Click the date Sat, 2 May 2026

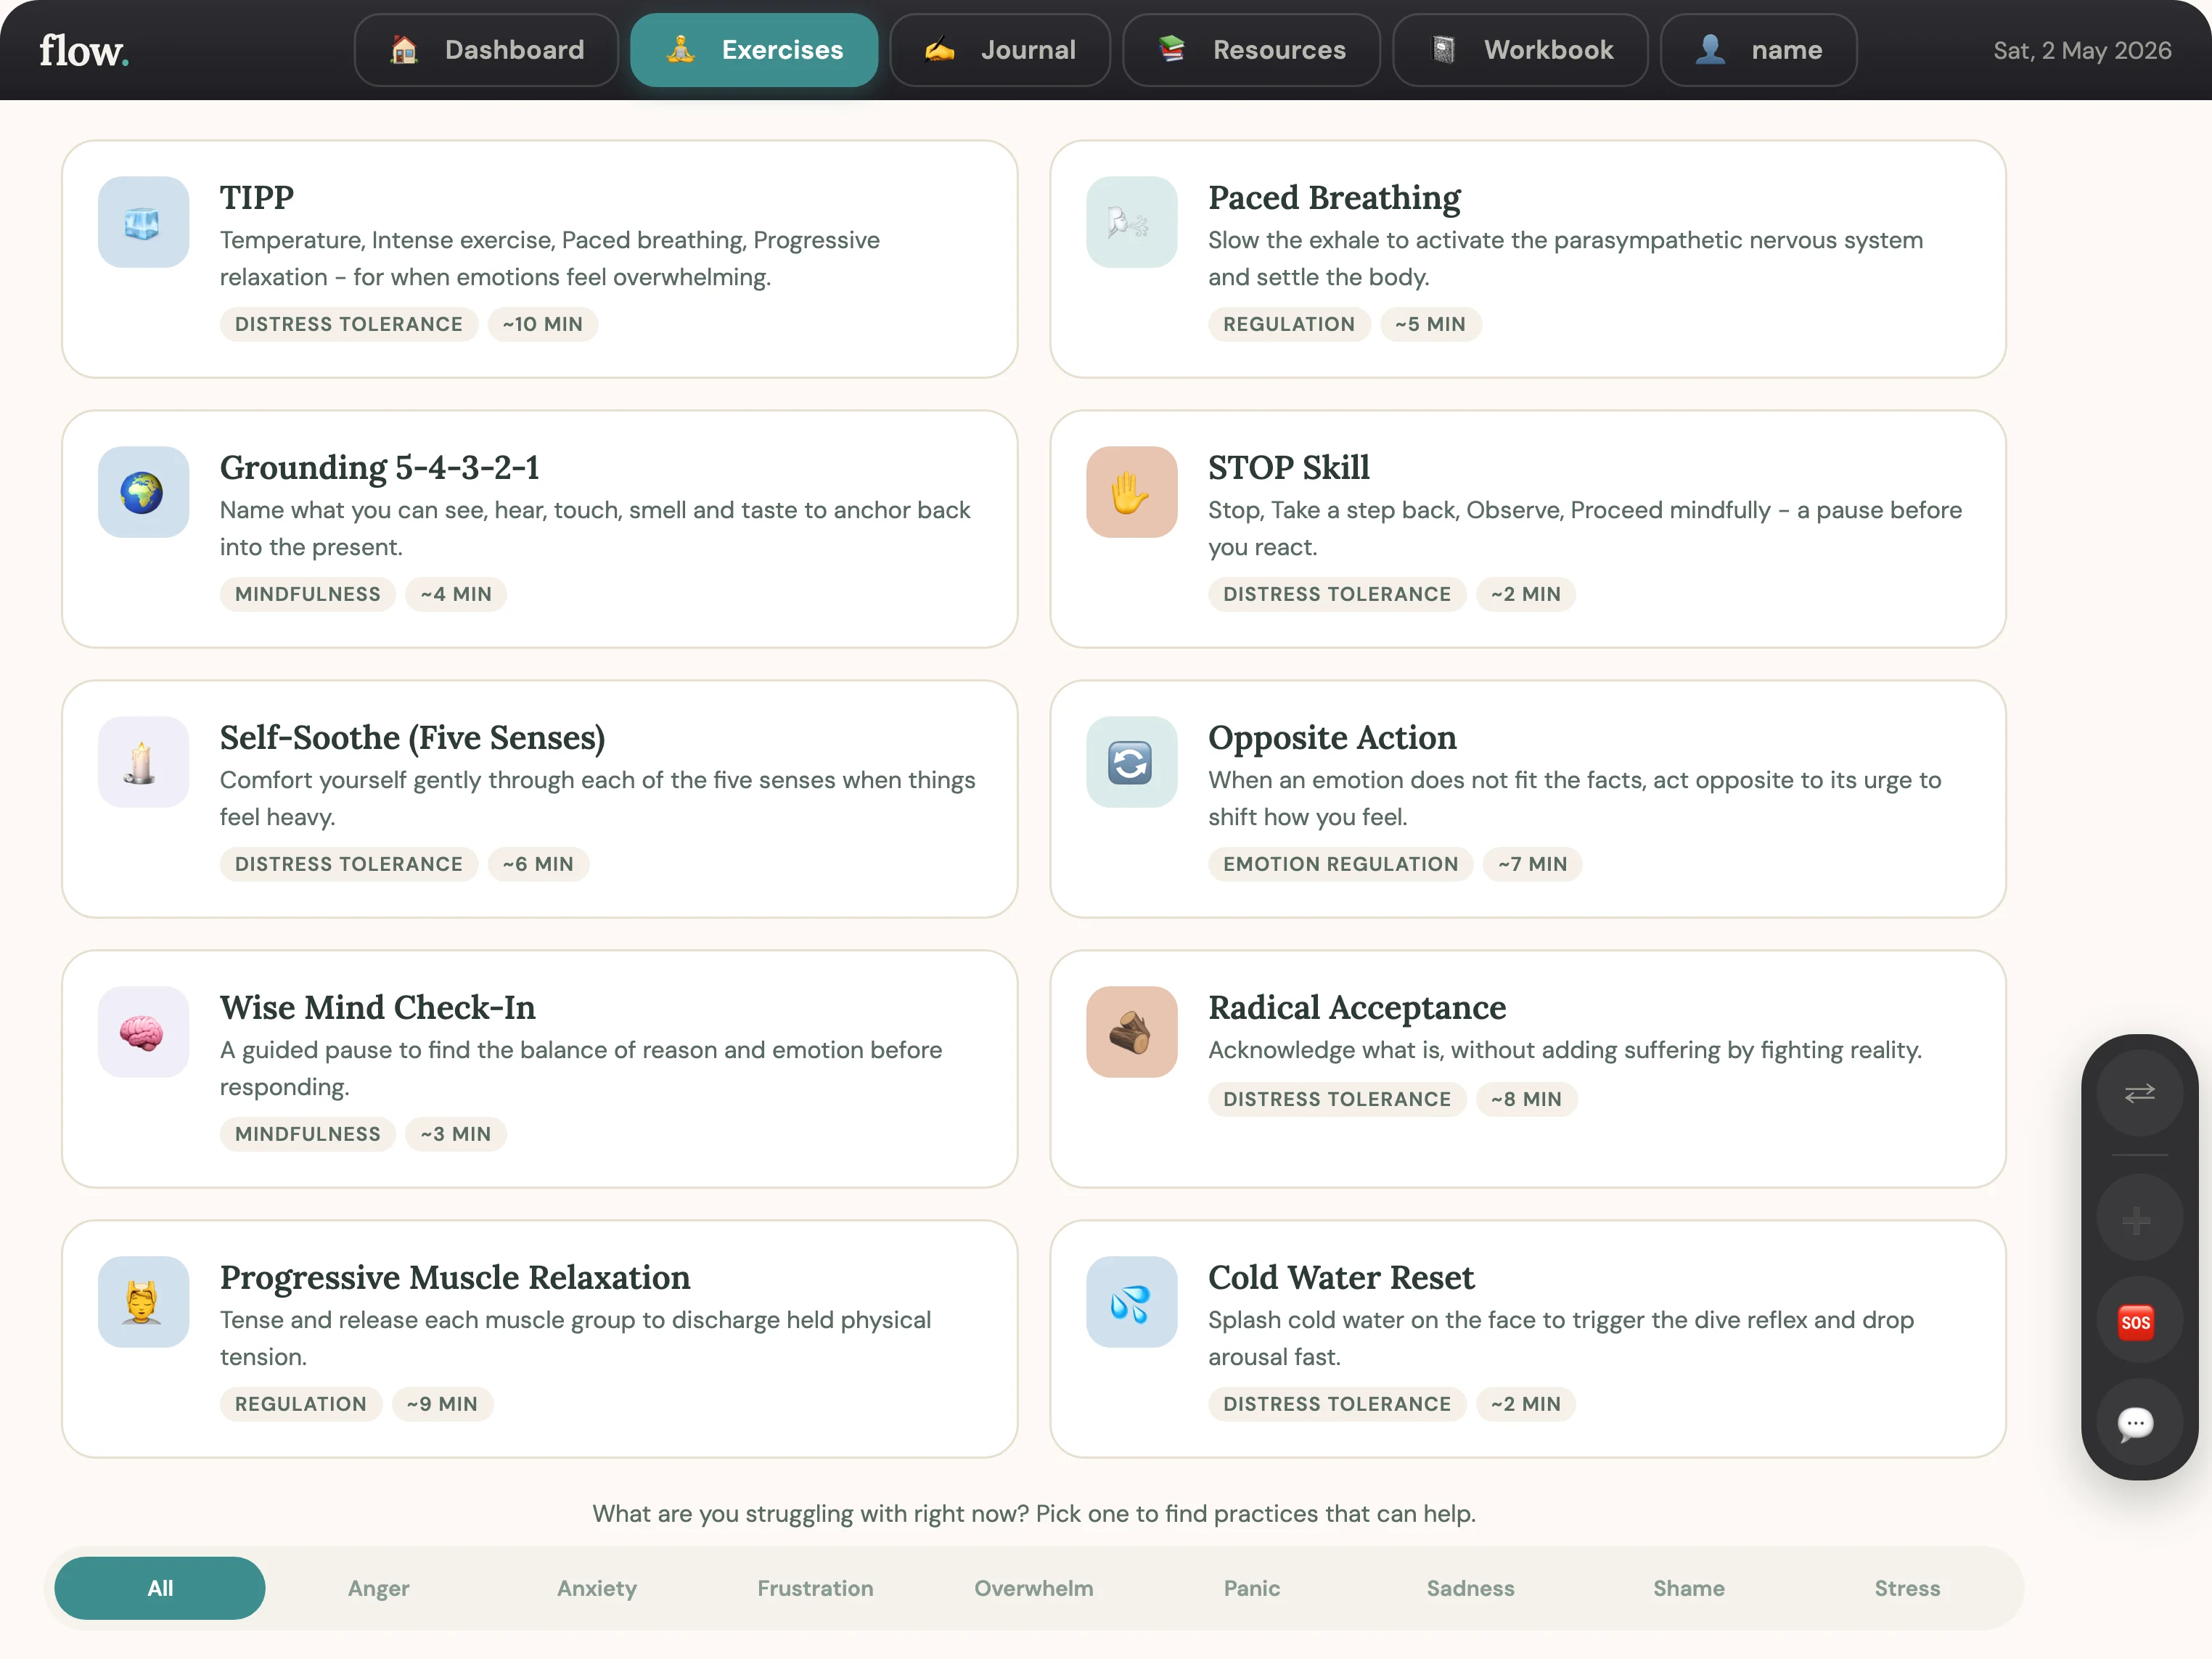[2082, 50]
